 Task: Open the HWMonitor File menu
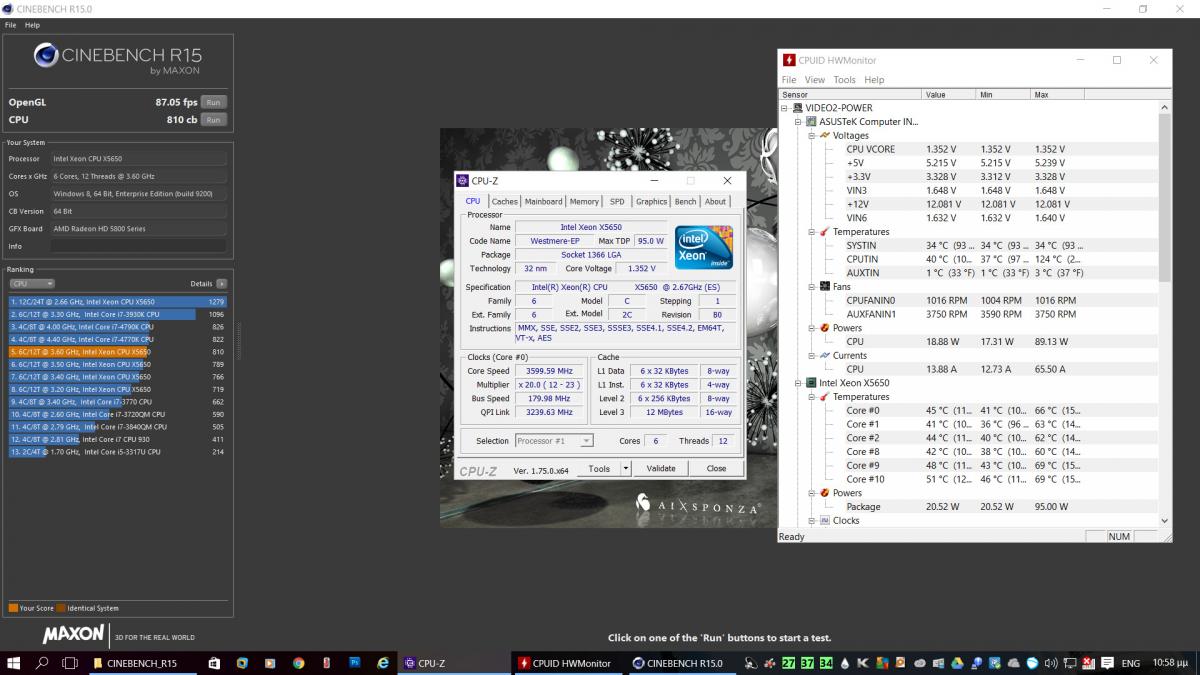point(789,79)
